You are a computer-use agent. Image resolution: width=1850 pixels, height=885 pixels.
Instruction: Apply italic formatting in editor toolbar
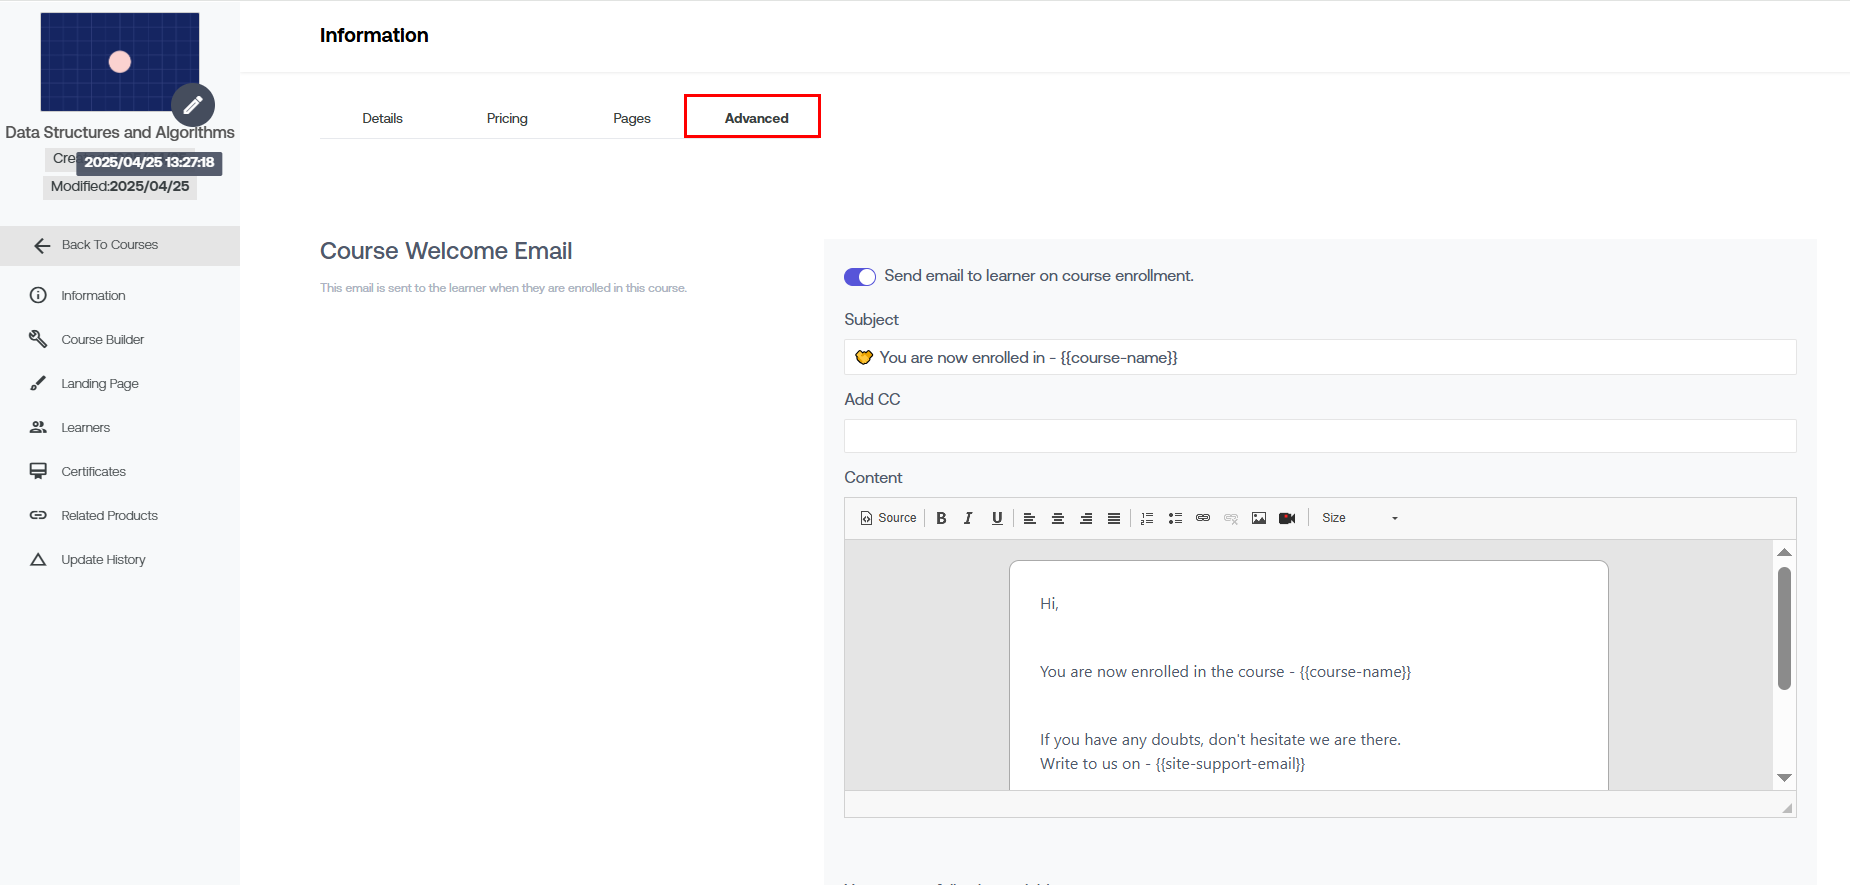pyautogui.click(x=968, y=518)
